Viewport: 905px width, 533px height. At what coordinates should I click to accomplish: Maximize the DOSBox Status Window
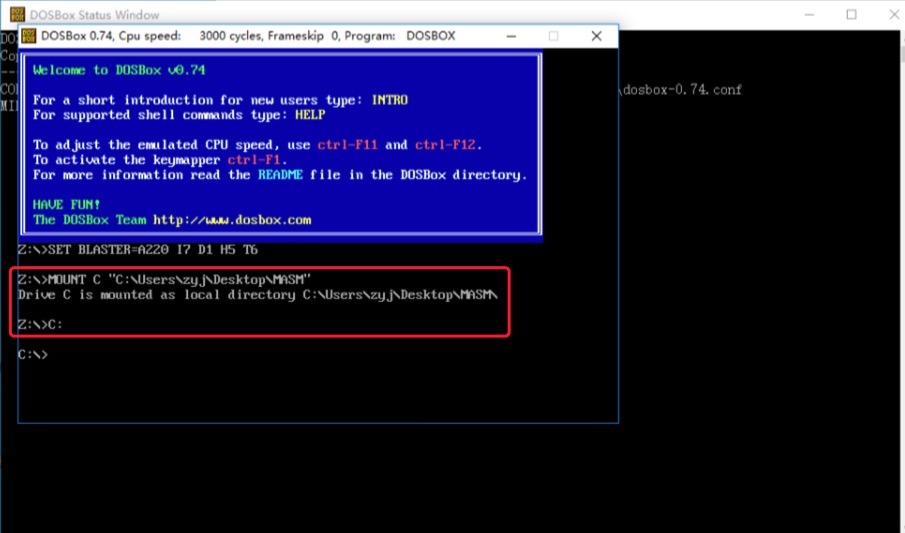[x=851, y=14]
